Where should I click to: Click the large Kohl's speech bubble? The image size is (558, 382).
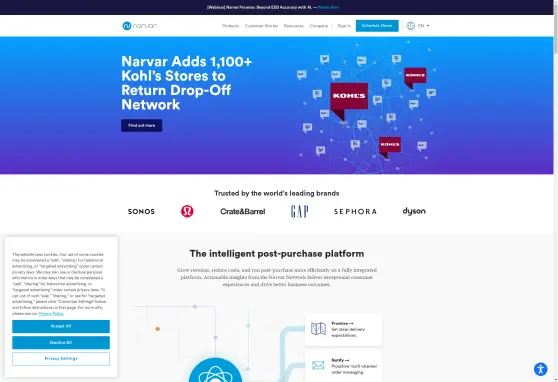[349, 101]
